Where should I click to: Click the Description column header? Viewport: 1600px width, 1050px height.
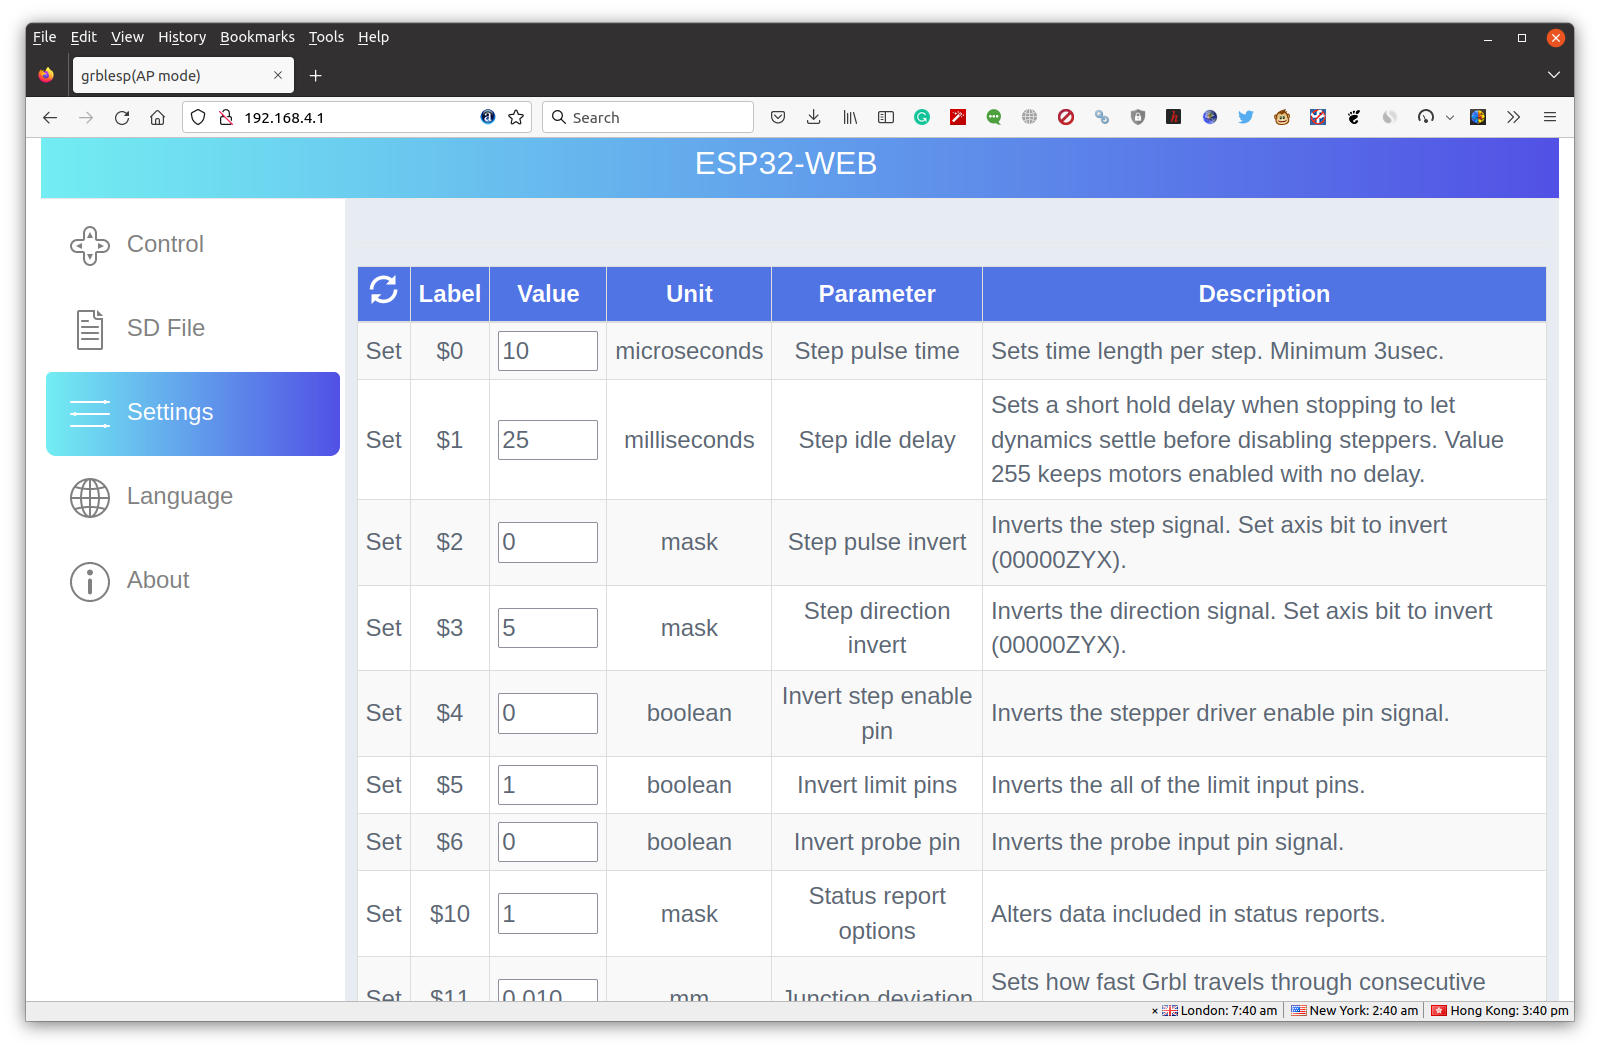click(1264, 294)
